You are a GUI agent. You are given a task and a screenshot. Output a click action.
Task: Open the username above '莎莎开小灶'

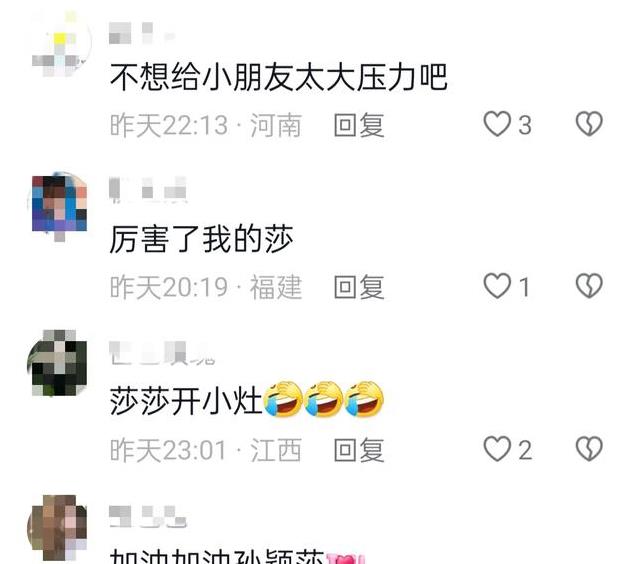[x=161, y=353]
